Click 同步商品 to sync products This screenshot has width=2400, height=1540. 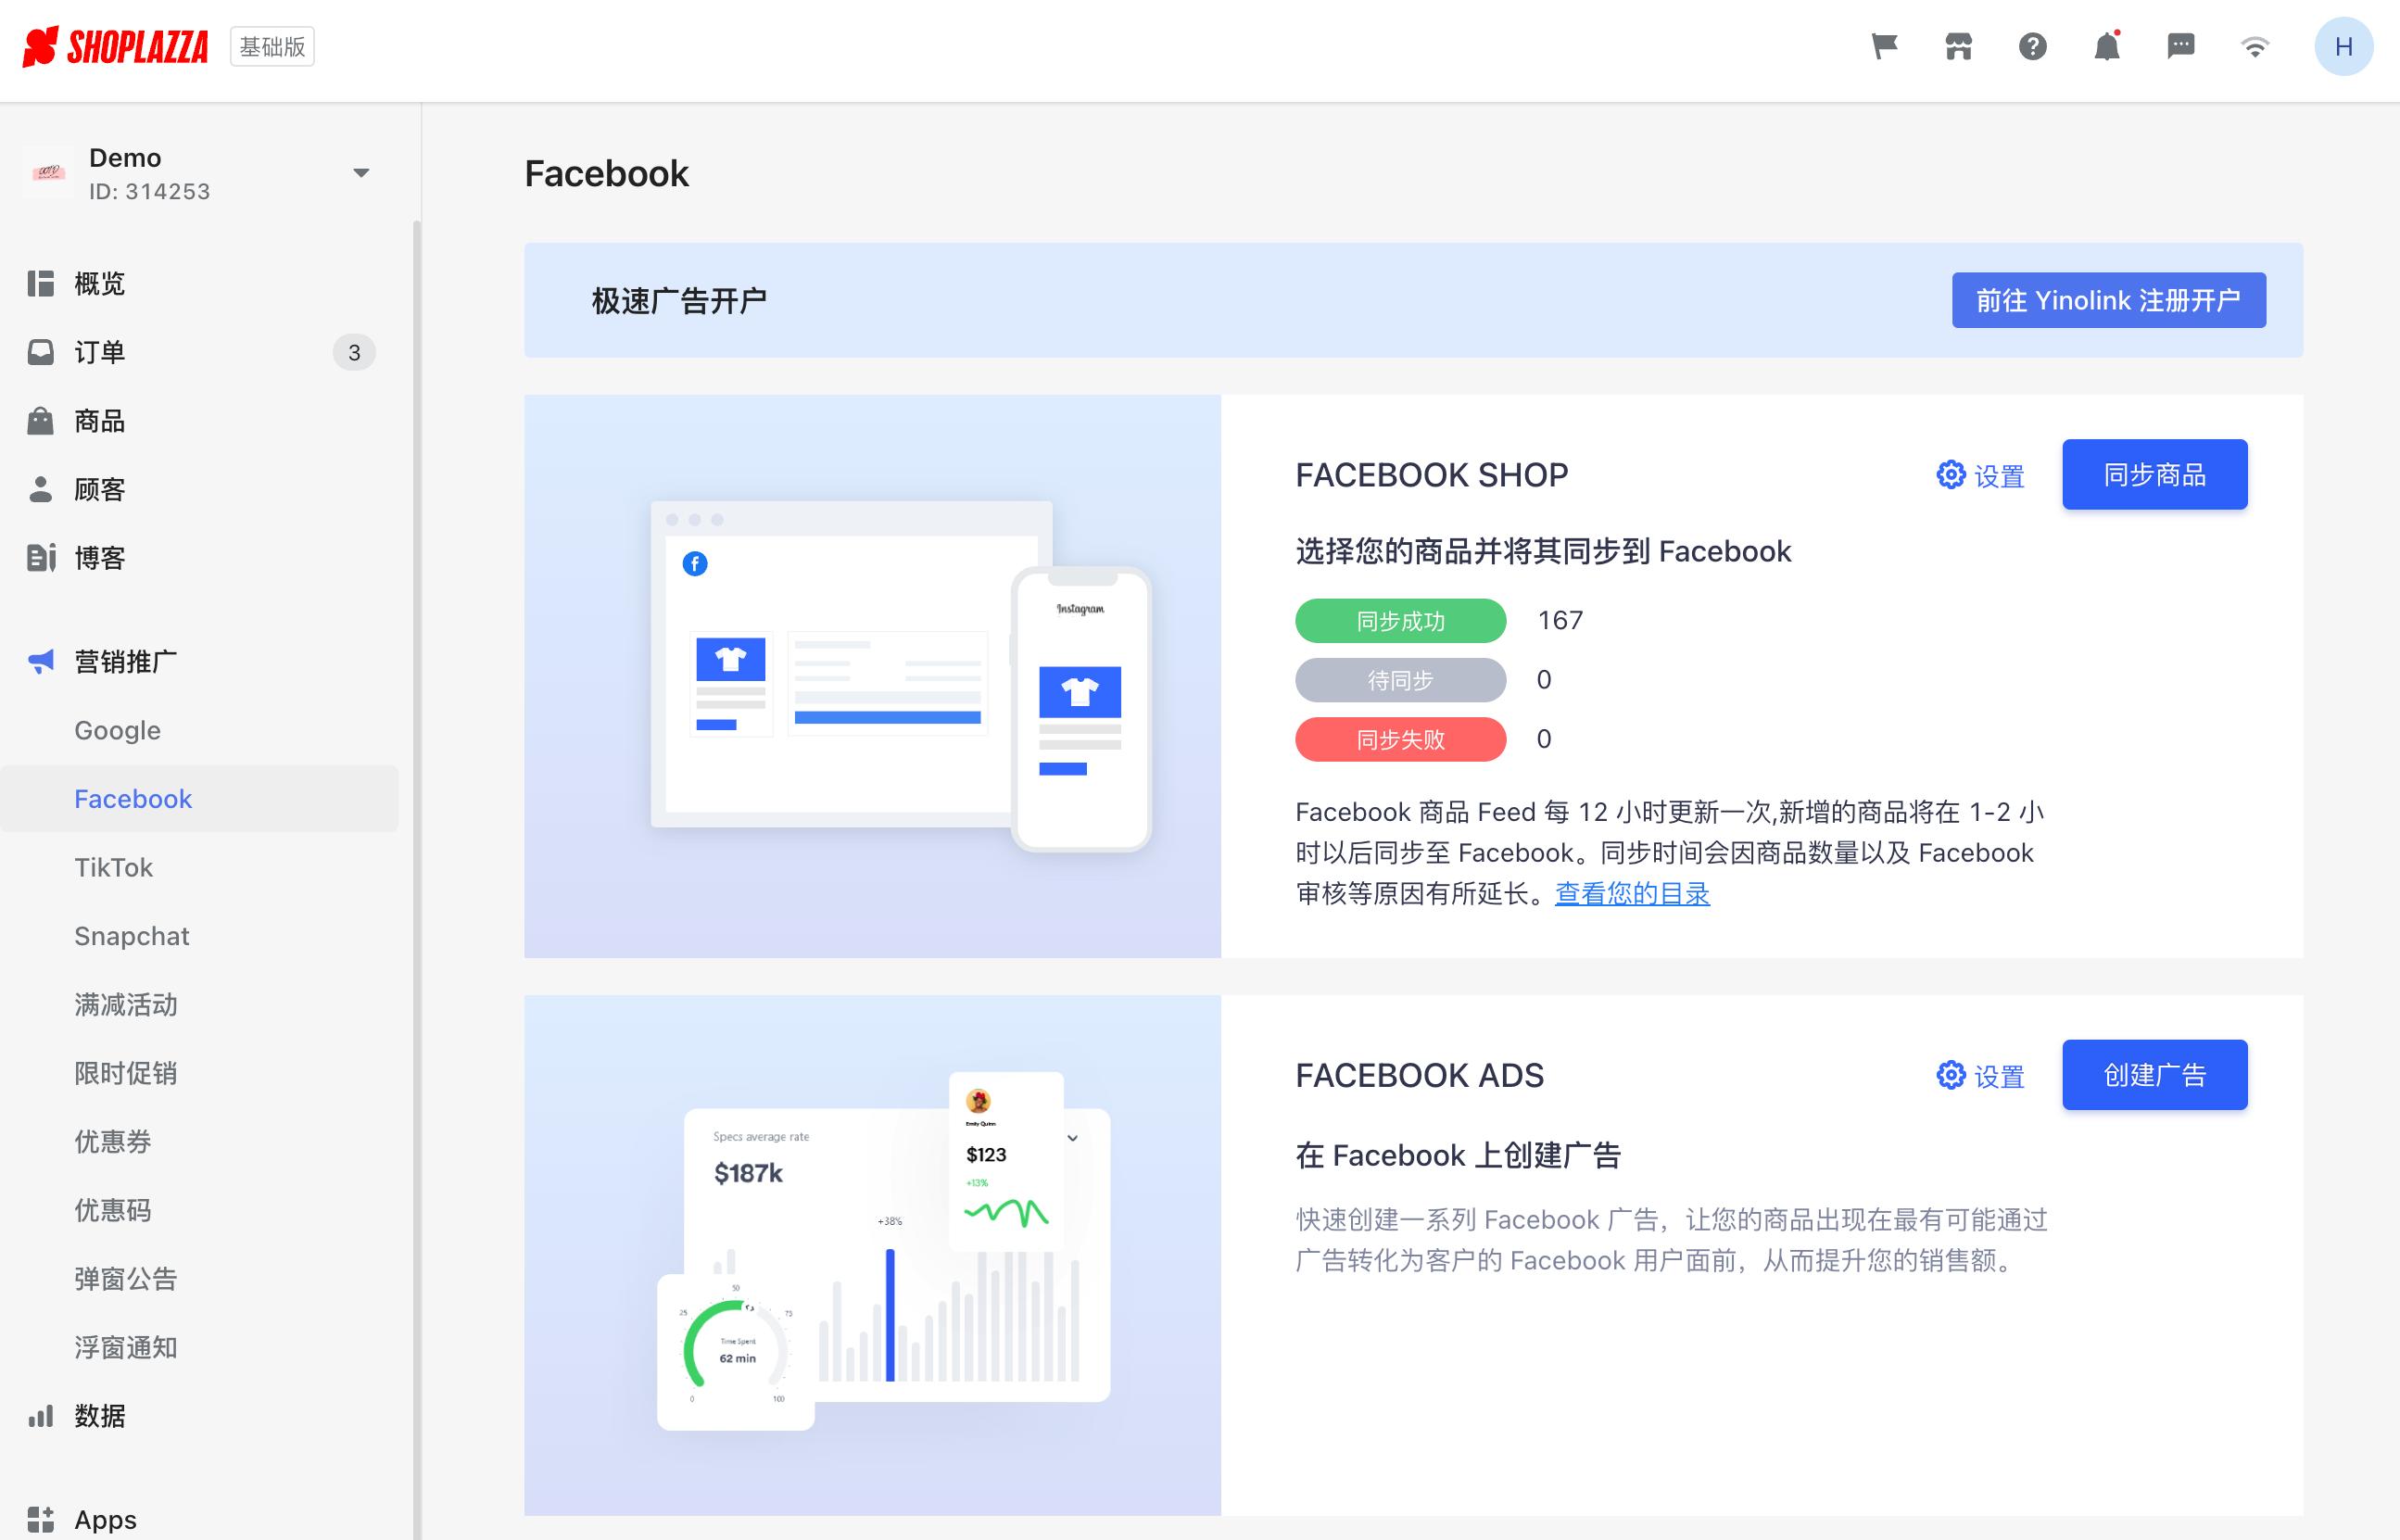click(x=2154, y=474)
